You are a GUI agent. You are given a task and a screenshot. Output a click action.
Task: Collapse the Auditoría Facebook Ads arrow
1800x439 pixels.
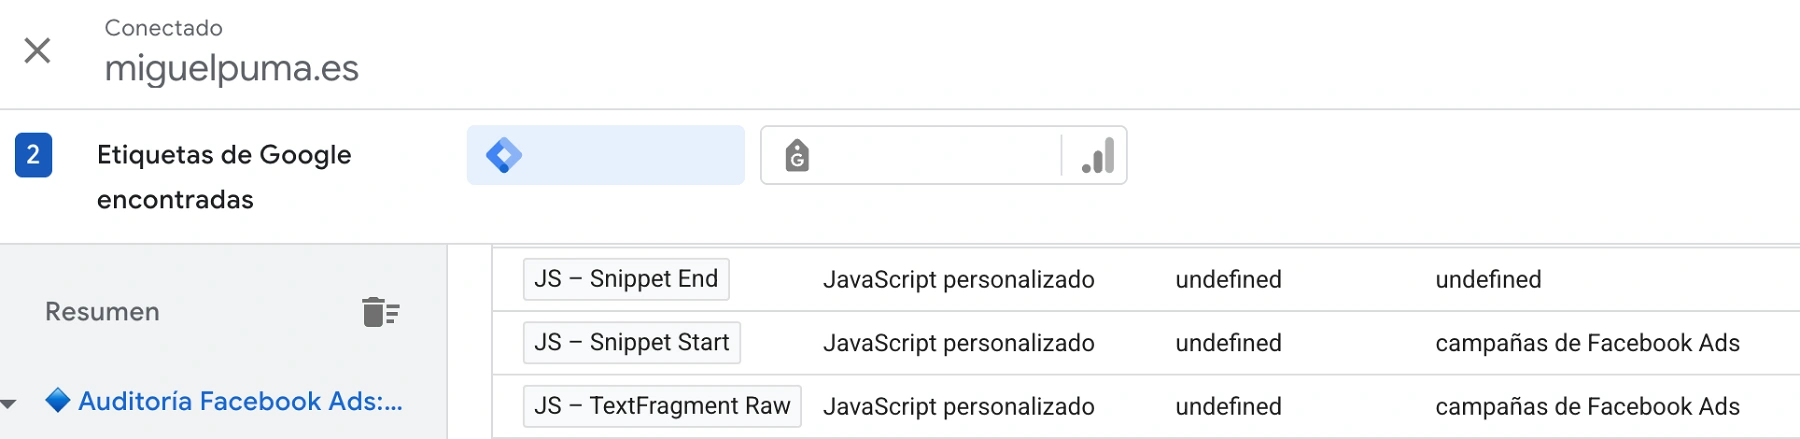pos(9,404)
